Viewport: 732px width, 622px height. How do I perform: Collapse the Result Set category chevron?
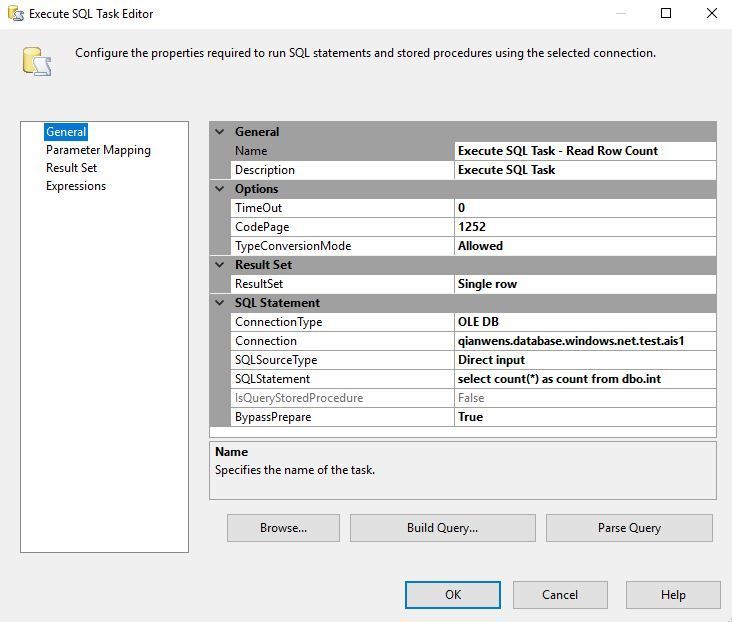click(219, 265)
